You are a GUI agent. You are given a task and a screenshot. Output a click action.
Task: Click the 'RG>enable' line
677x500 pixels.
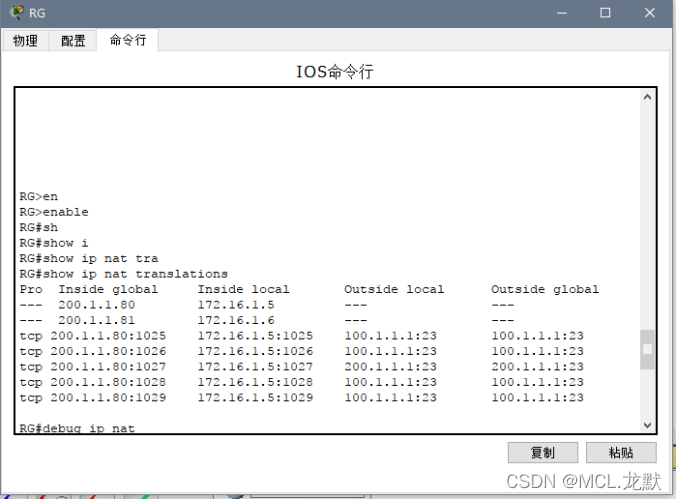tap(54, 212)
